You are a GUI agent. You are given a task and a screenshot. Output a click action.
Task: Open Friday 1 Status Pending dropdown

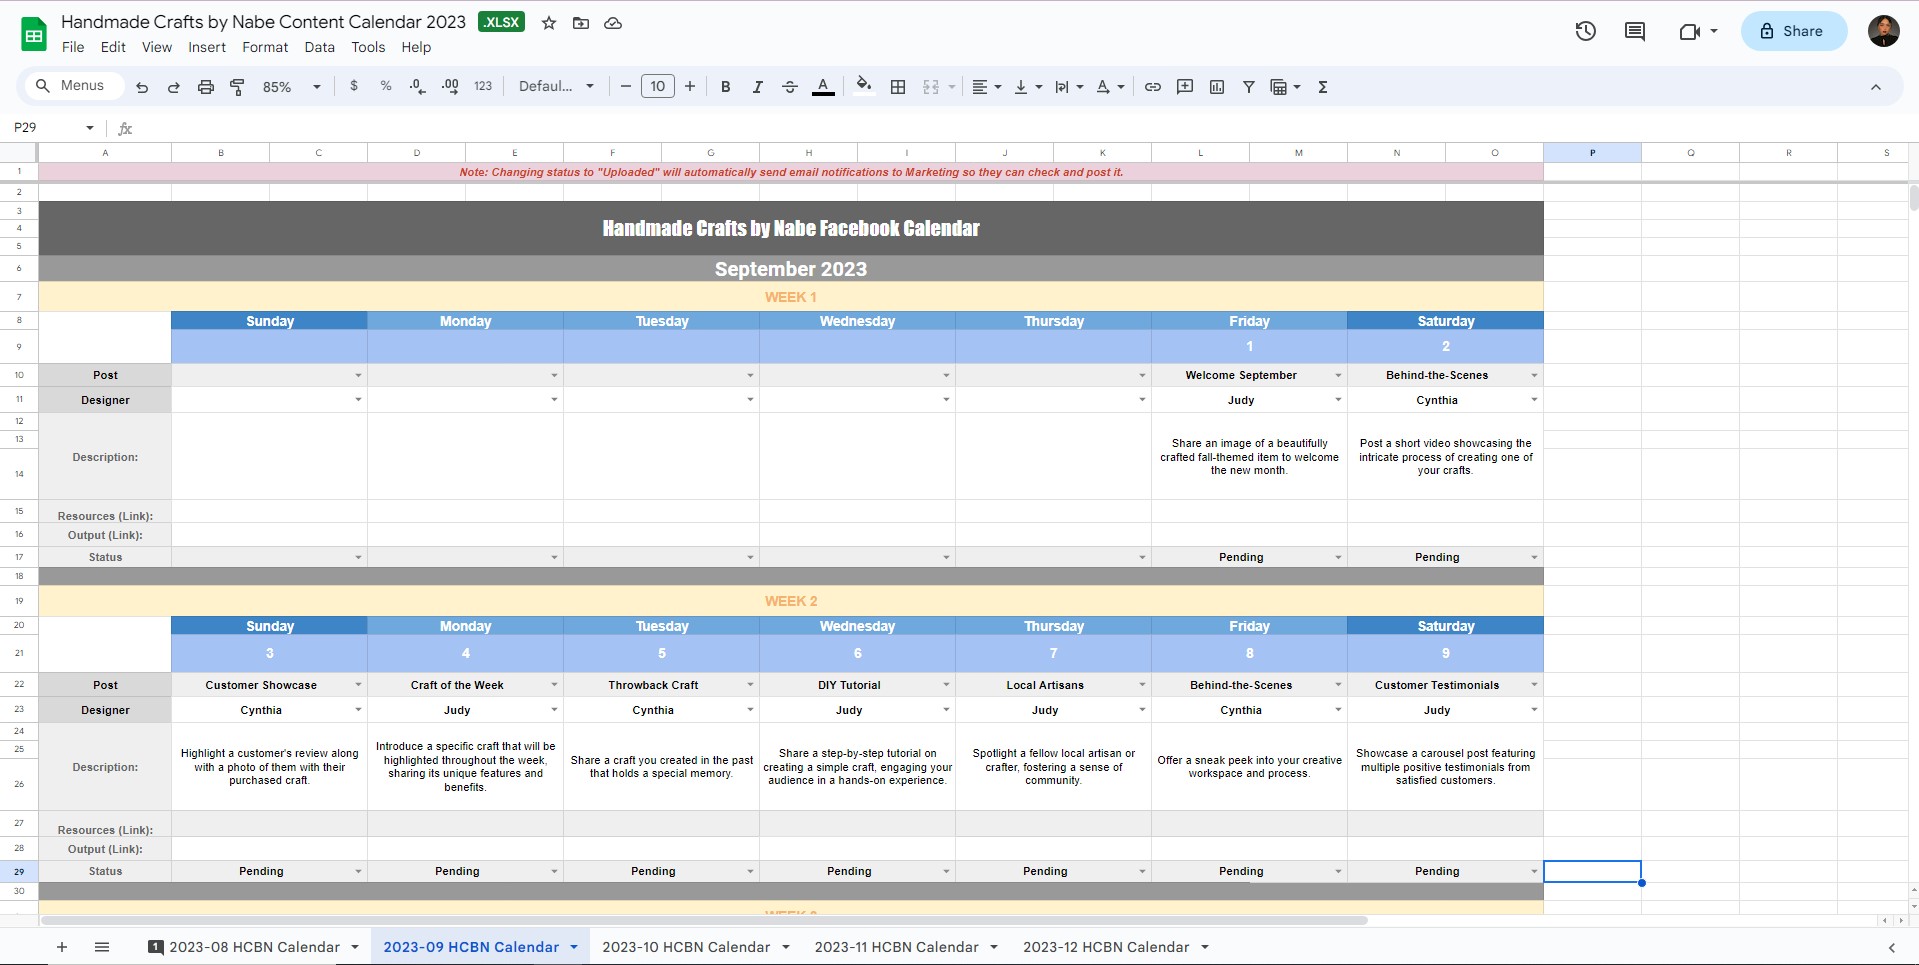click(x=1338, y=558)
